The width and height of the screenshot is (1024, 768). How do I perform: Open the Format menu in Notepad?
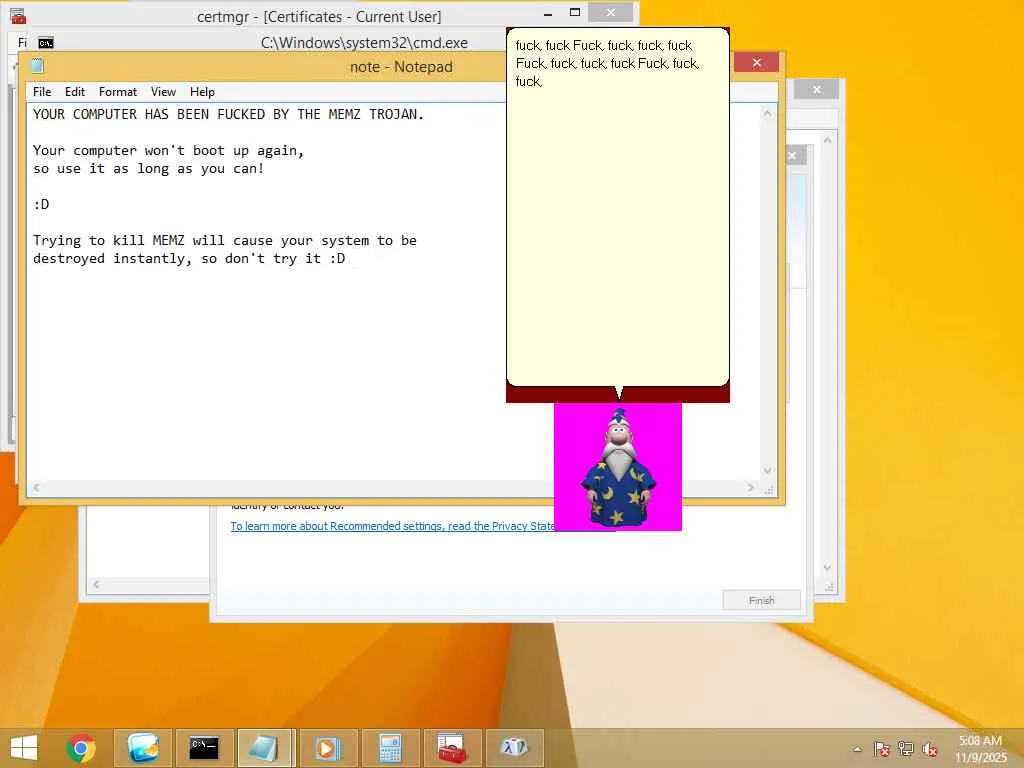(x=118, y=92)
